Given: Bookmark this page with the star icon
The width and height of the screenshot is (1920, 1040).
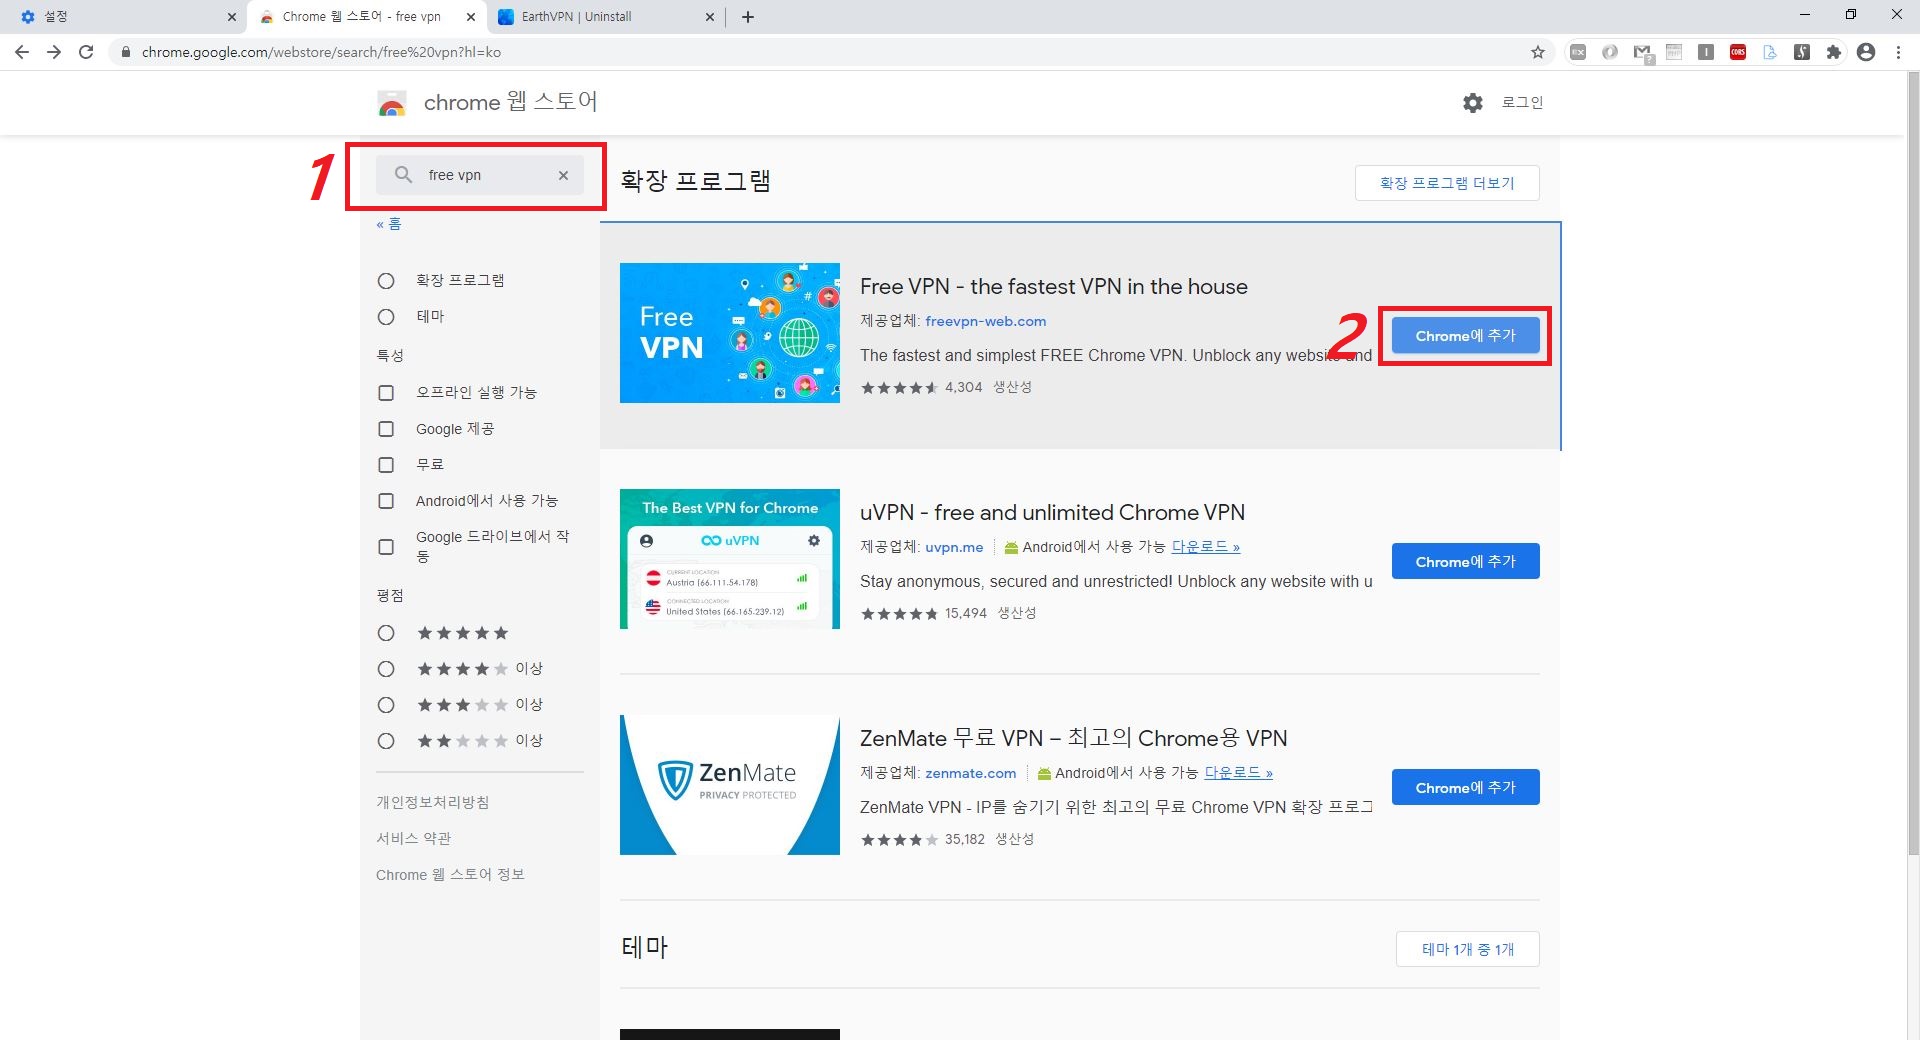Looking at the screenshot, I should [1538, 52].
